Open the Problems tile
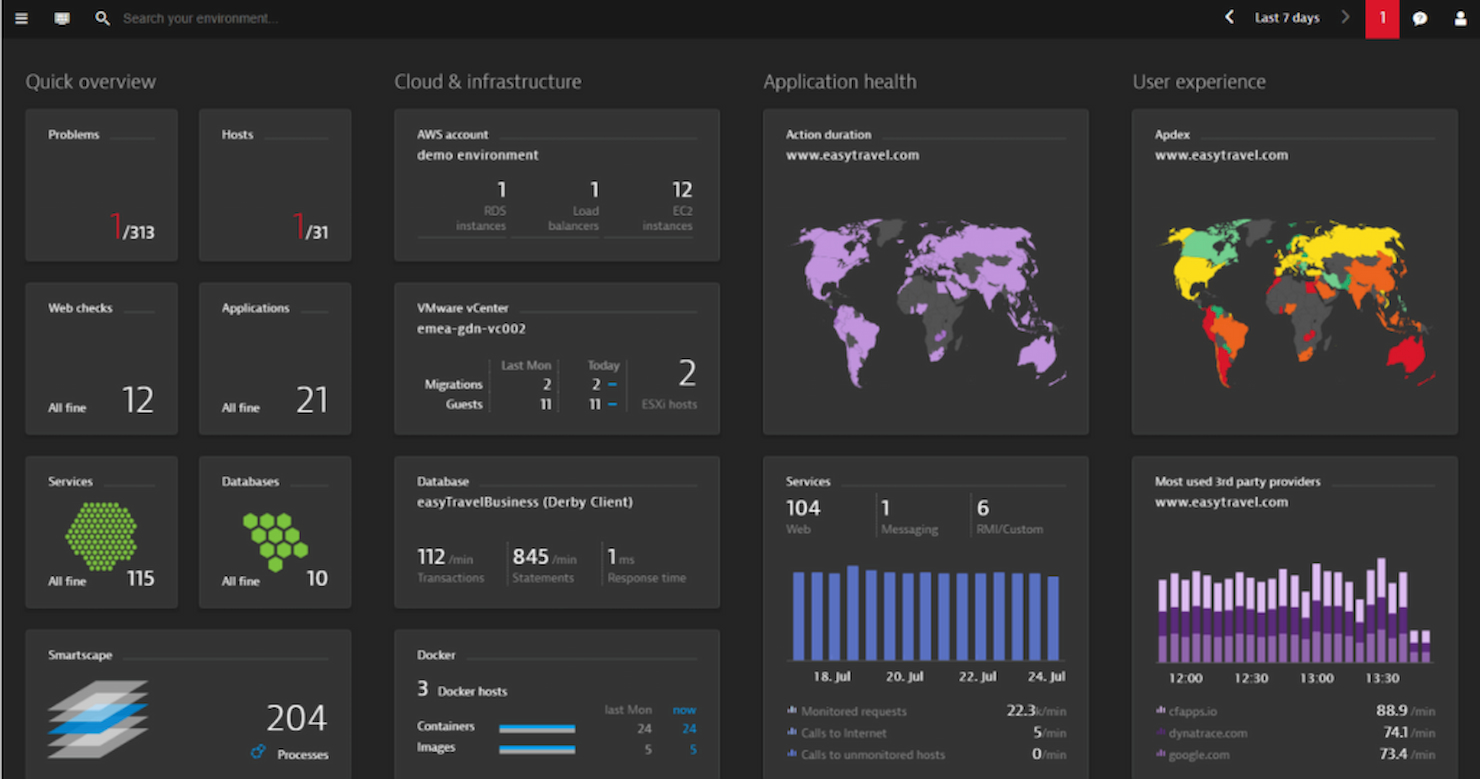 [x=100, y=184]
